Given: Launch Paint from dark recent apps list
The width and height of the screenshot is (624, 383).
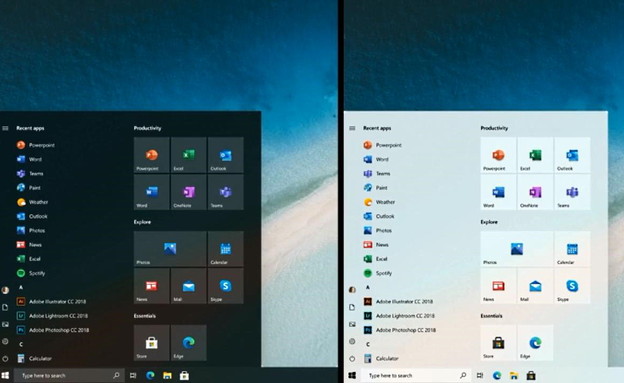Looking at the screenshot, I should [29, 188].
